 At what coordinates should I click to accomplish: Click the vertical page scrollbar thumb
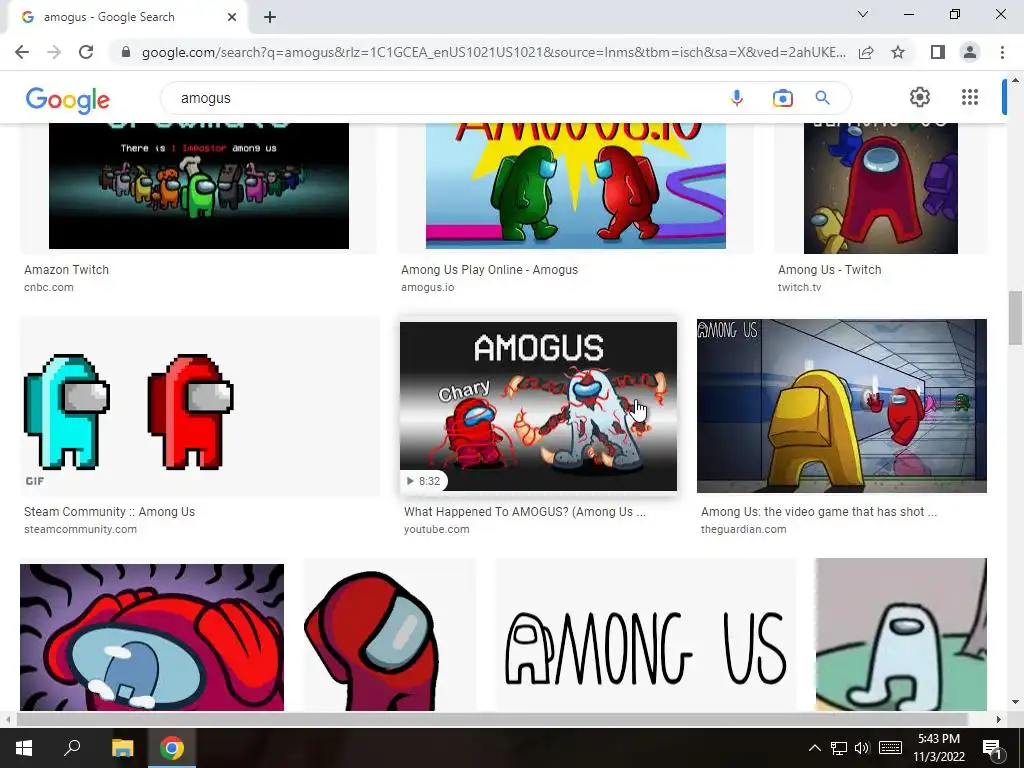[x=1016, y=317]
